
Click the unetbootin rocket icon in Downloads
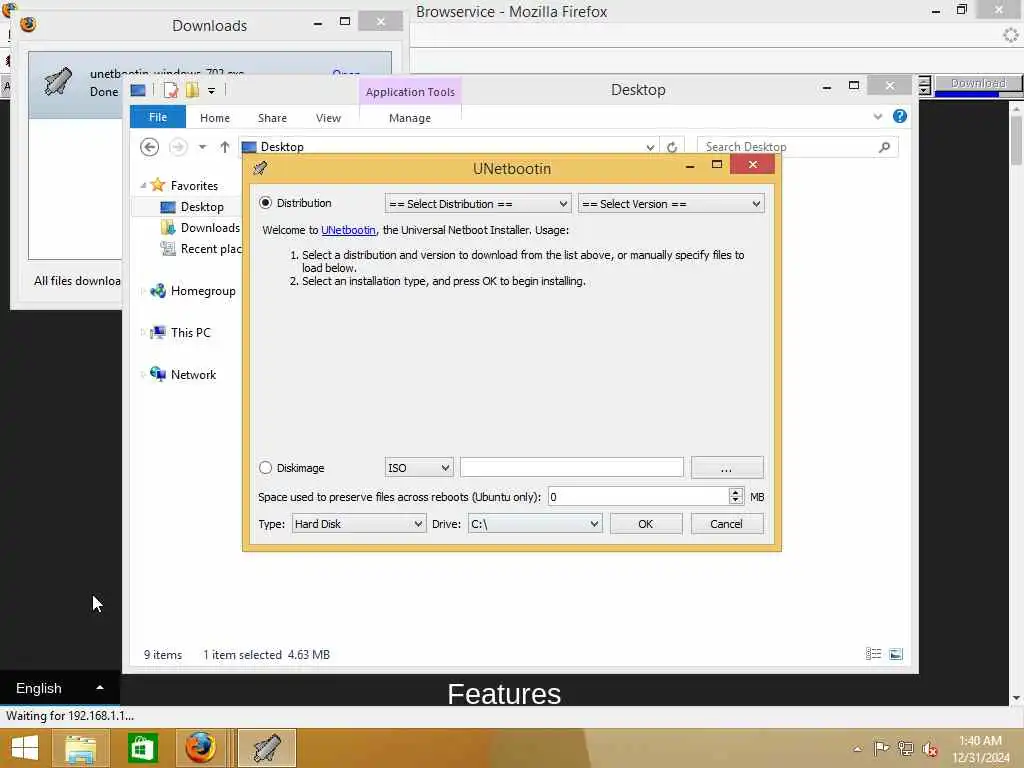point(57,82)
